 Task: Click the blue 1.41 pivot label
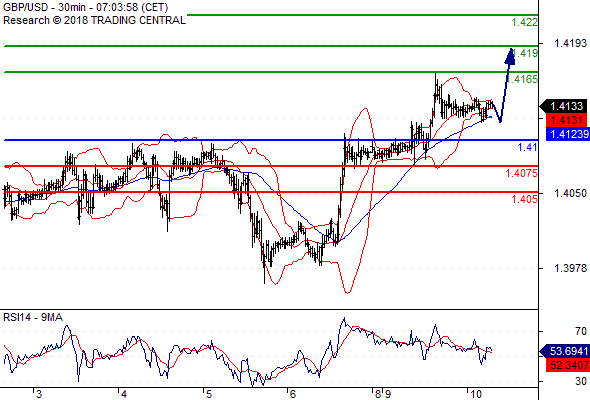pyautogui.click(x=528, y=147)
